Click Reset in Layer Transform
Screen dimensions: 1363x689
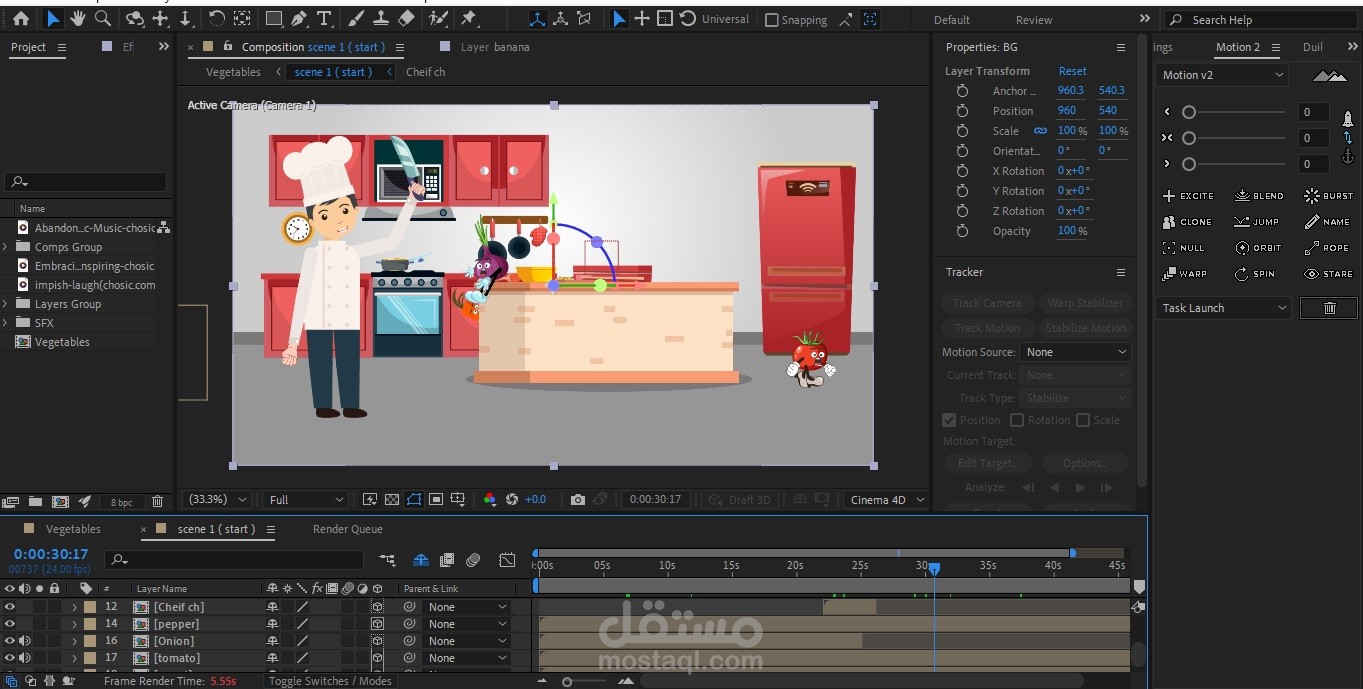(1072, 71)
